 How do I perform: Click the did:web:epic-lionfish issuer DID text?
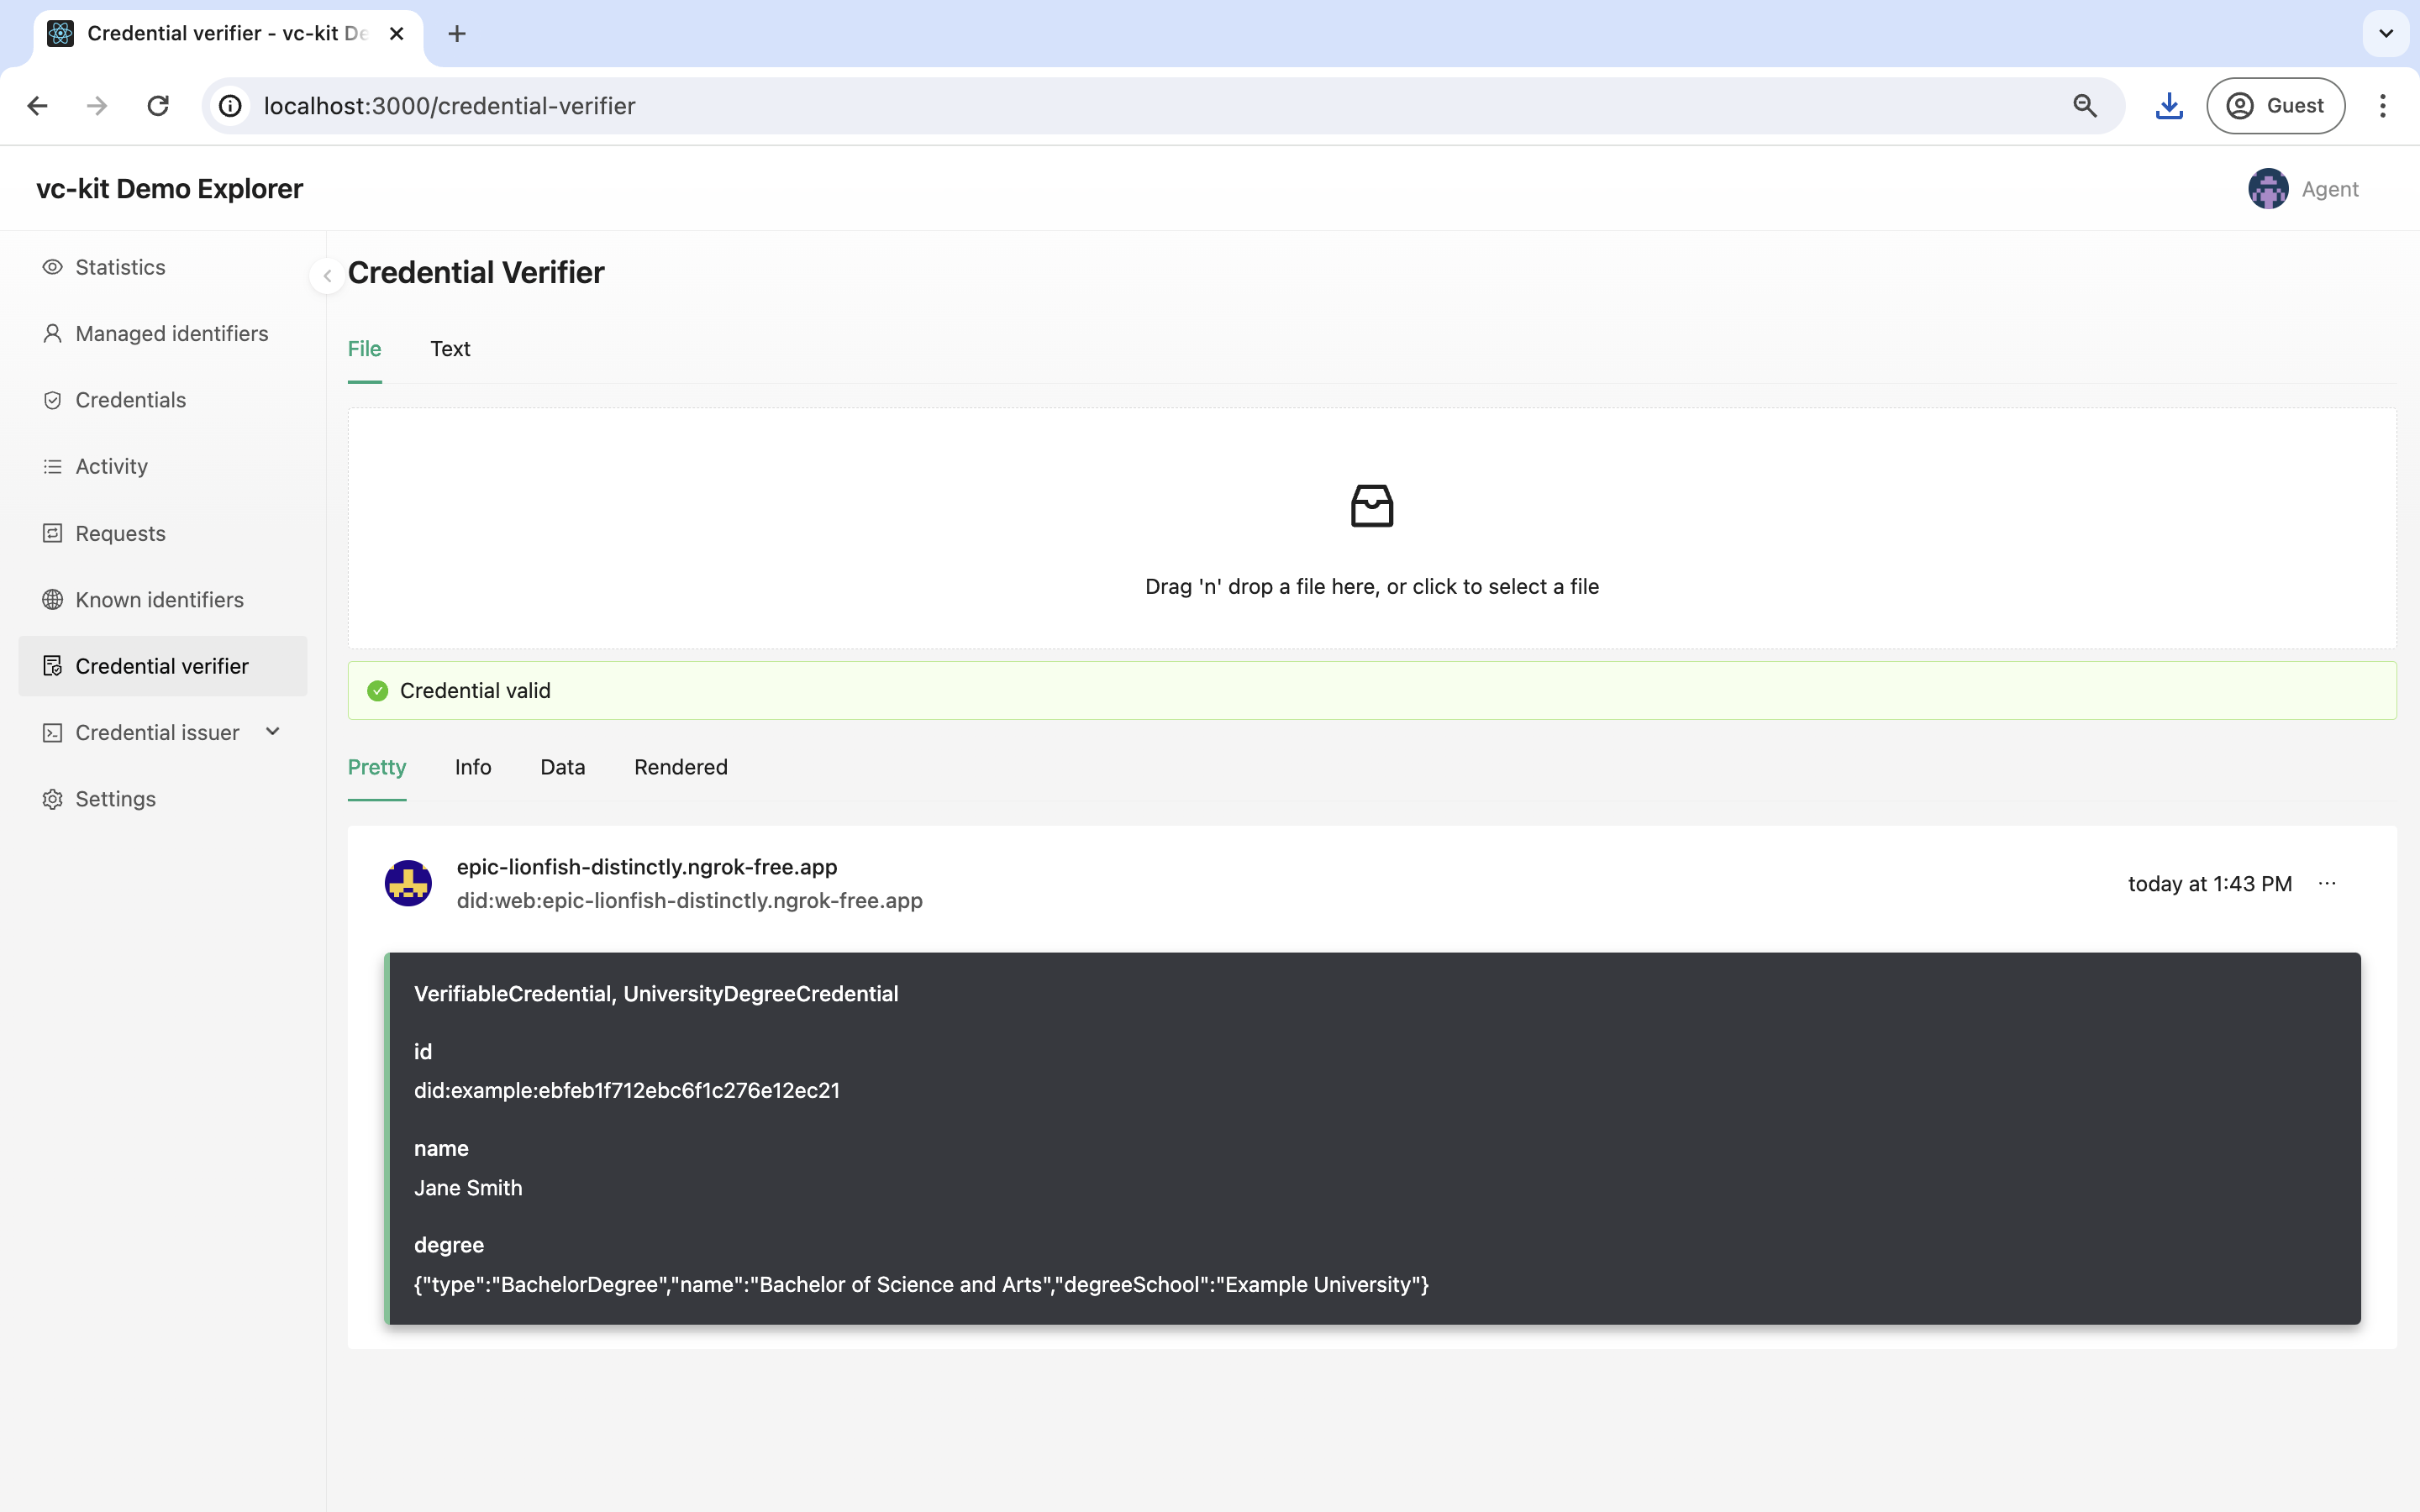pyautogui.click(x=690, y=901)
